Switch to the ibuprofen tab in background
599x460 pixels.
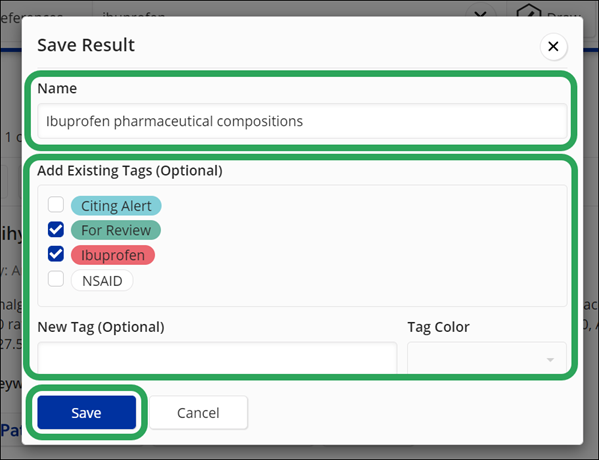pyautogui.click(x=133, y=15)
